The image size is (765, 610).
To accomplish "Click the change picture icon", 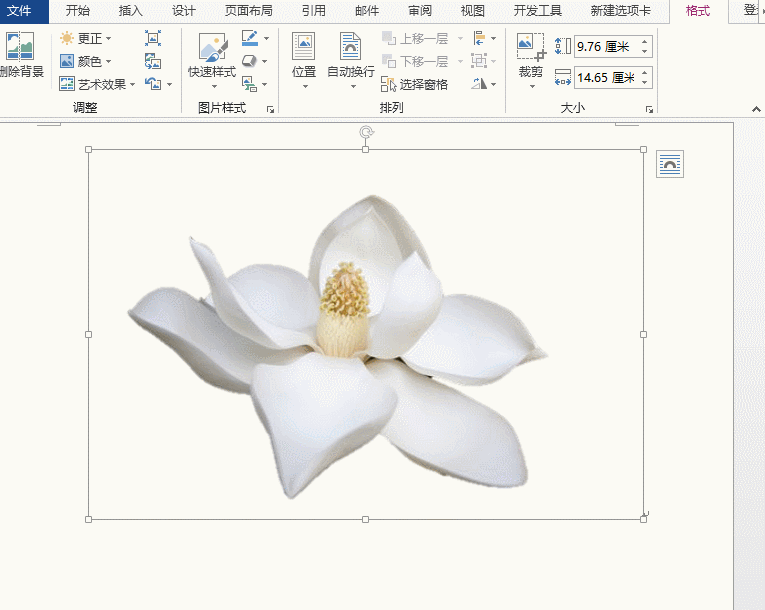I will 153,61.
